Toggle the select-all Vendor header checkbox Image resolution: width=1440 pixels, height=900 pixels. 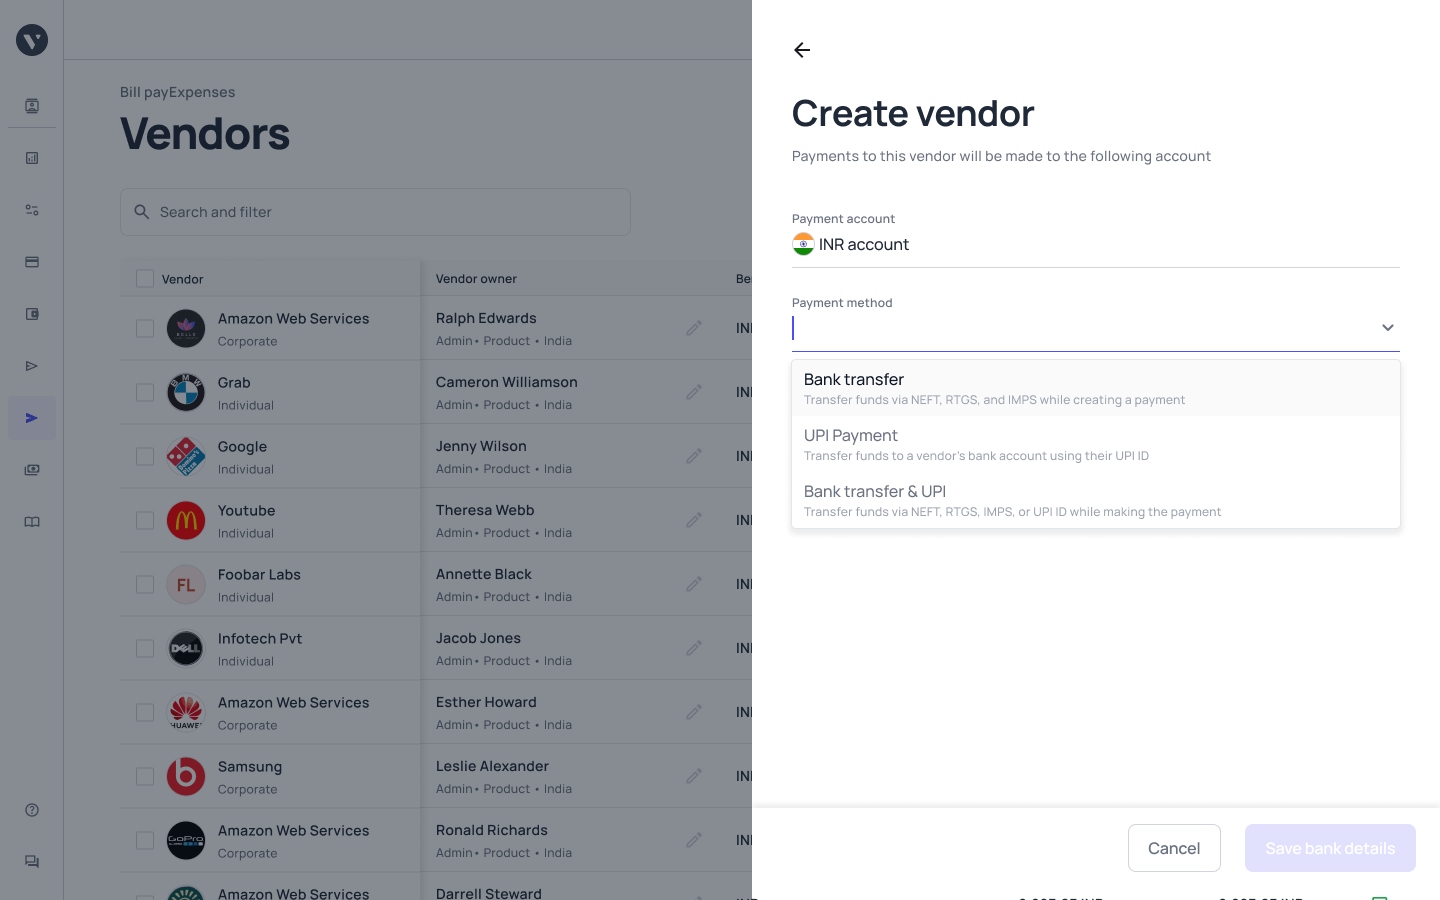(145, 279)
